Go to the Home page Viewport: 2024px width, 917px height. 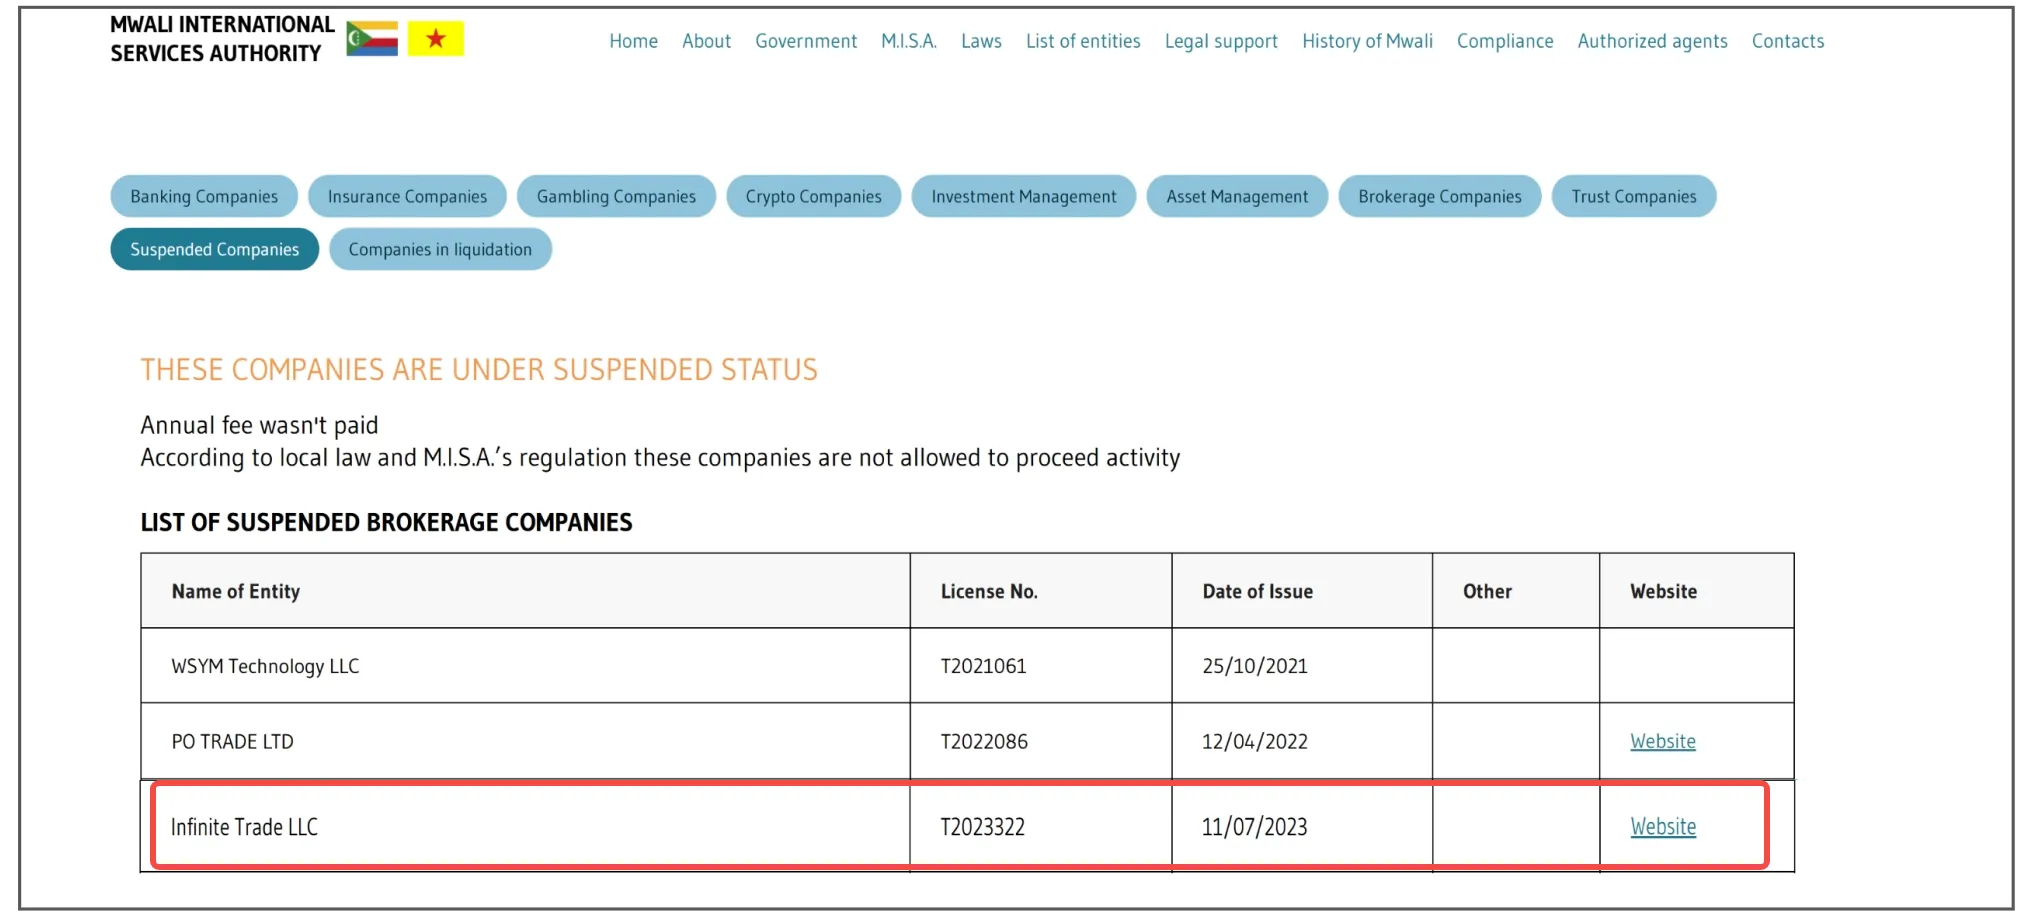pyautogui.click(x=633, y=41)
